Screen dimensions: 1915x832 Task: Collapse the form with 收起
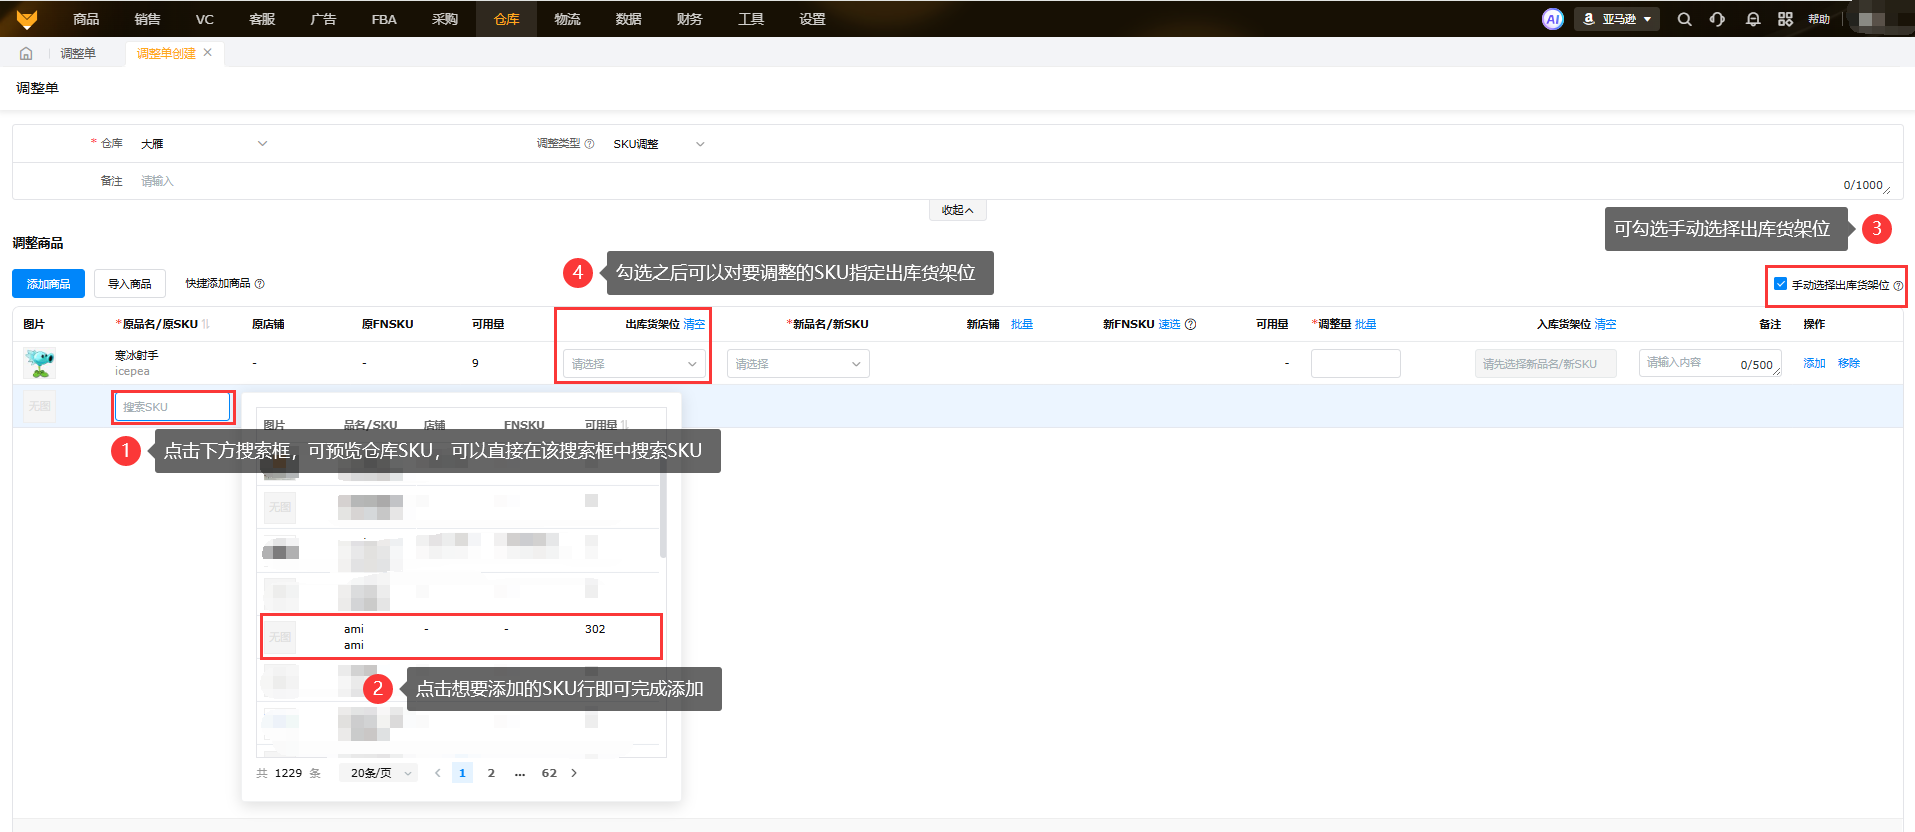point(957,210)
